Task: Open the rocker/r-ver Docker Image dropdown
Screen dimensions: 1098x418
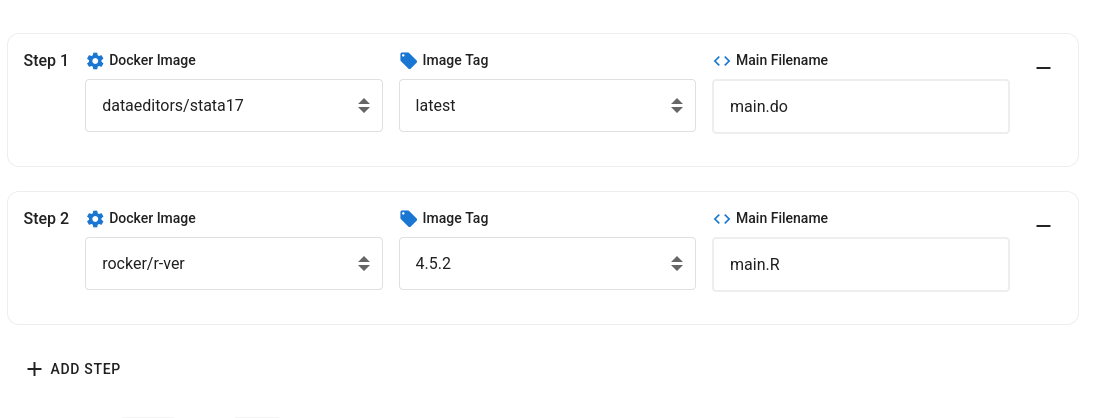Action: click(x=234, y=264)
